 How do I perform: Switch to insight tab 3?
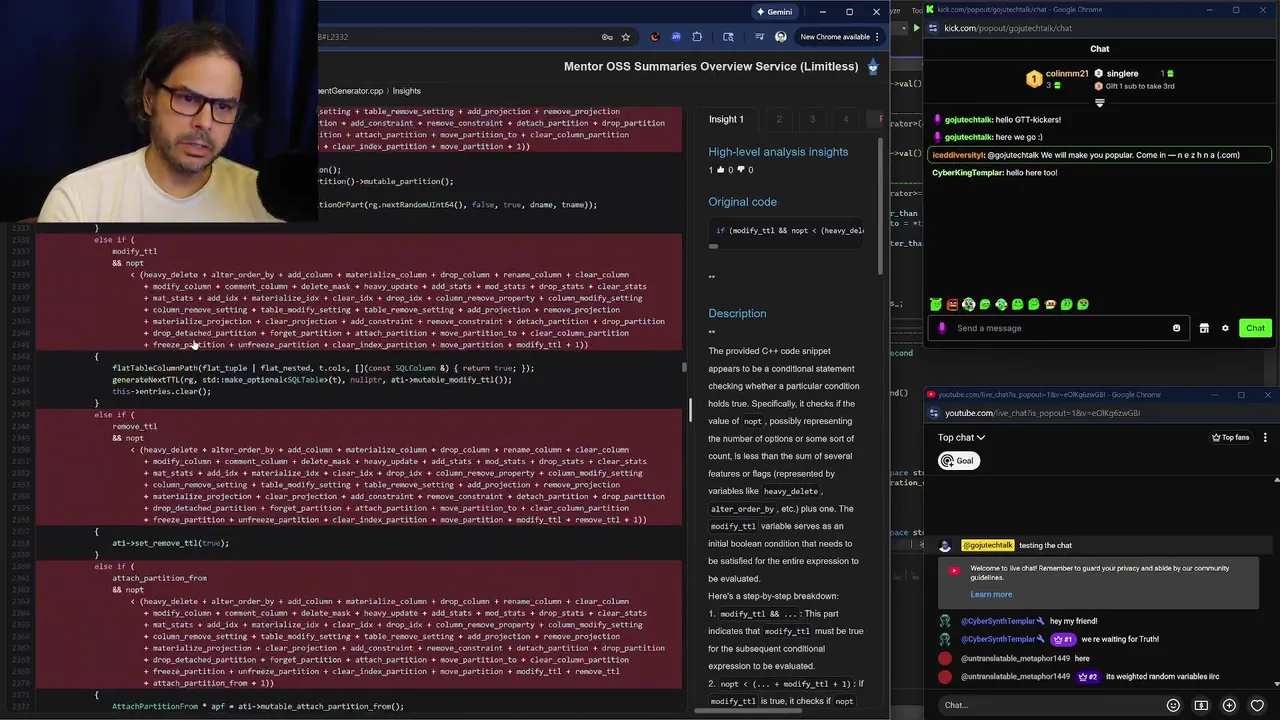tap(812, 119)
